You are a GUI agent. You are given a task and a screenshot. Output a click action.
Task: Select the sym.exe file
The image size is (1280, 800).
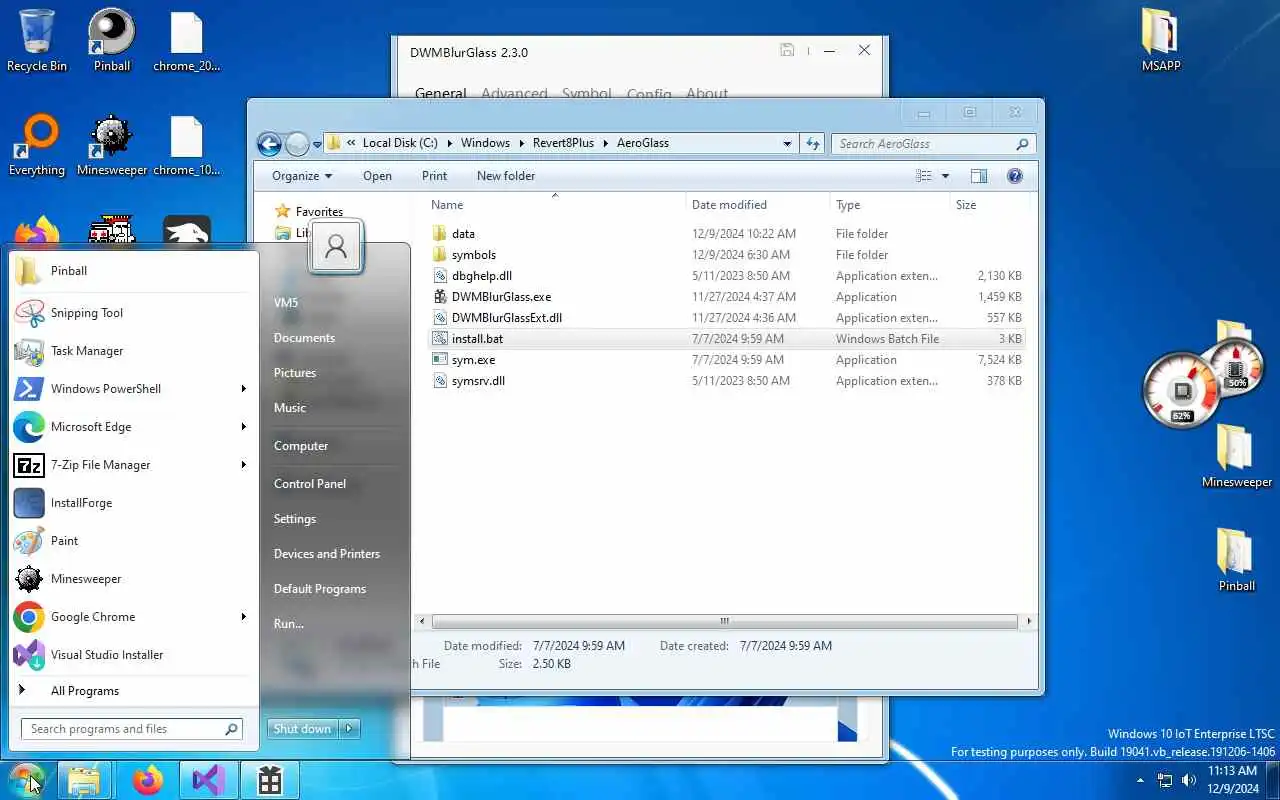(727, 360)
